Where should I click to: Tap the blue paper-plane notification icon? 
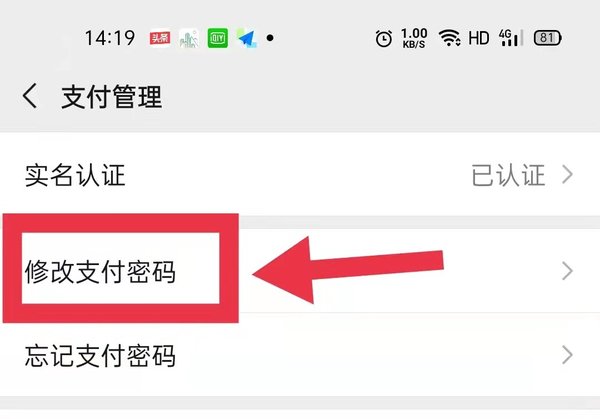tap(247, 38)
